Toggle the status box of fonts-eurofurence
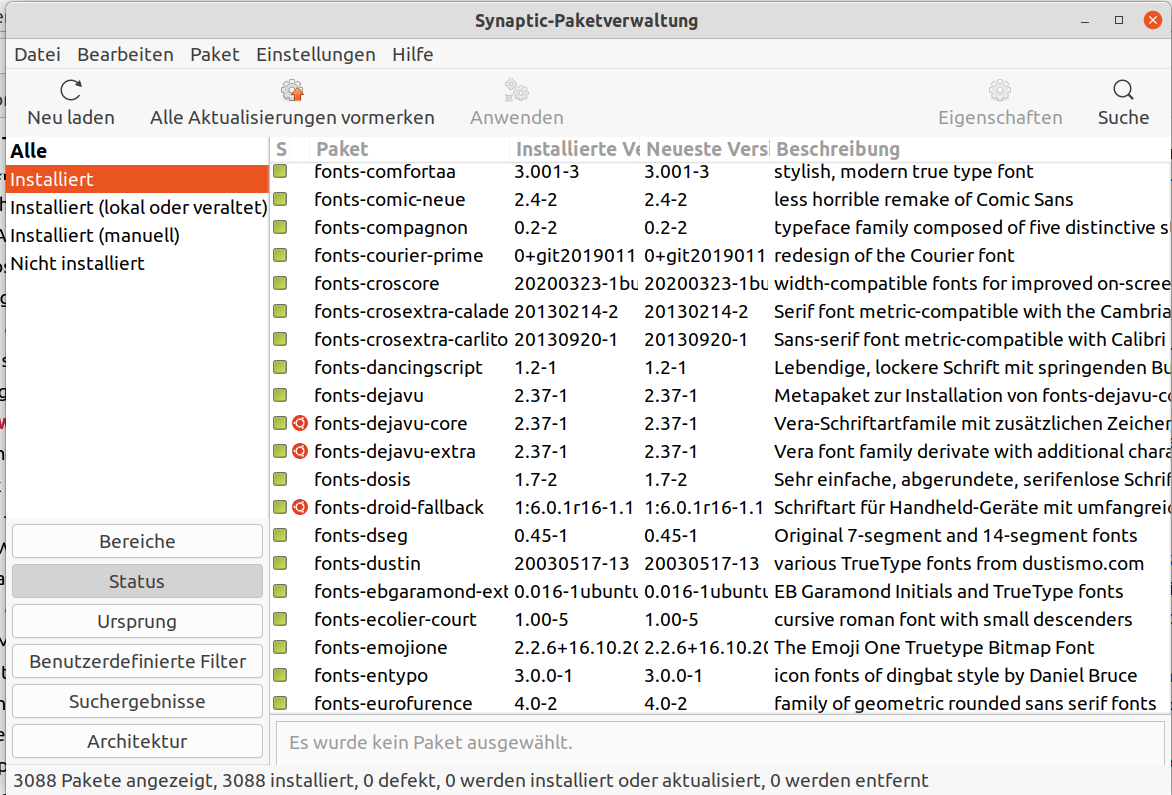Image resolution: width=1172 pixels, height=795 pixels. click(x=280, y=704)
